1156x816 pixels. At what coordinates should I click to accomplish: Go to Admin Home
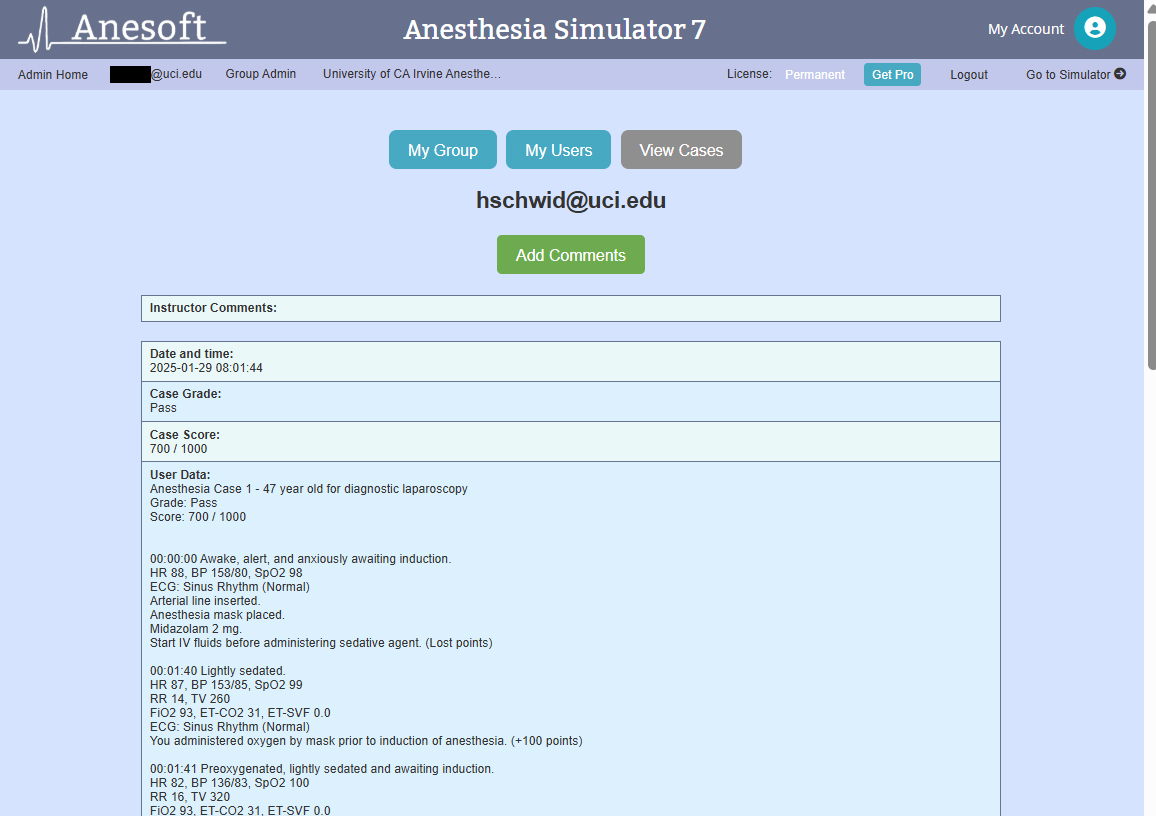click(53, 74)
